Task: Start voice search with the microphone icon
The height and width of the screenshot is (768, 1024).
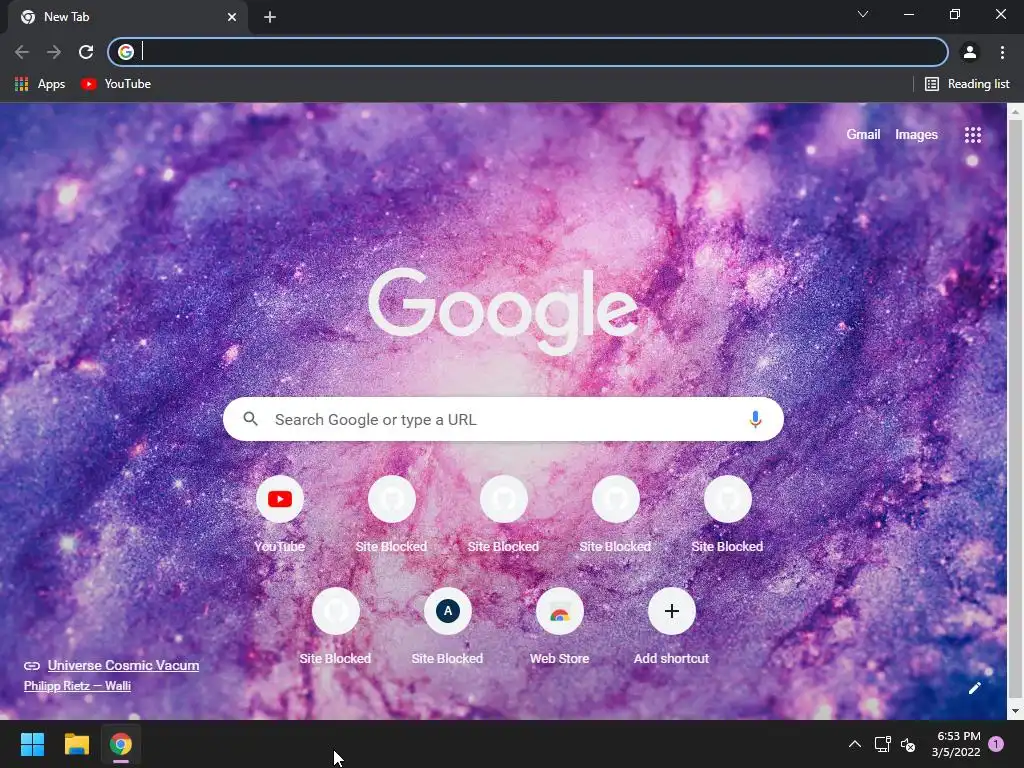Action: click(755, 419)
